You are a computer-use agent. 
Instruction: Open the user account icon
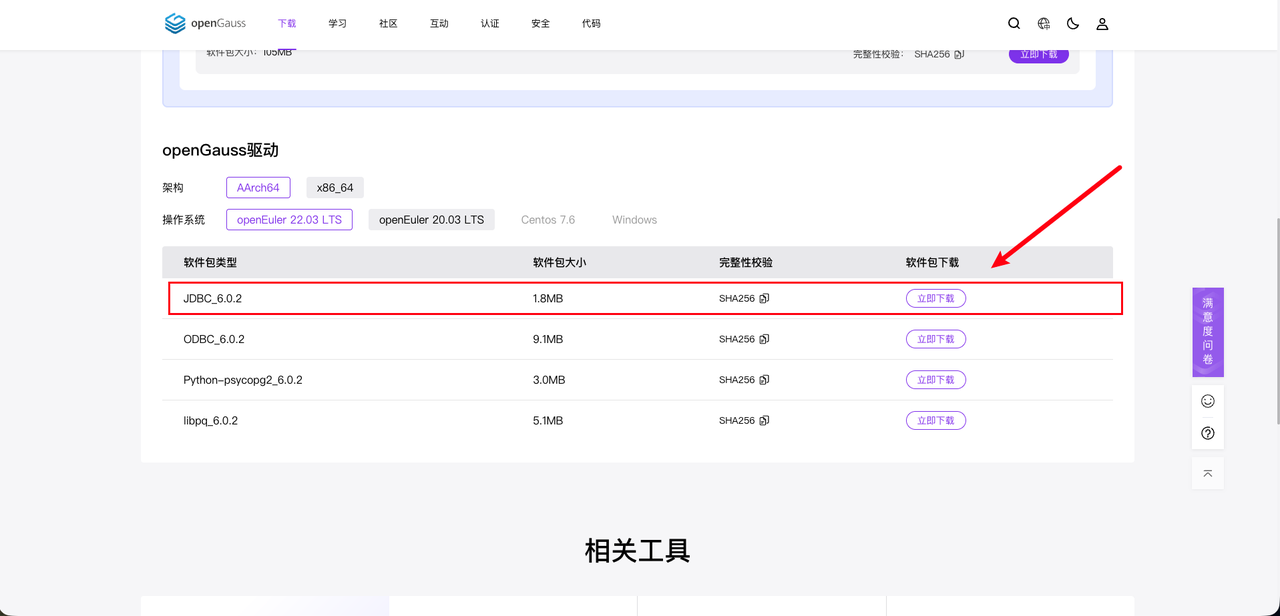(1101, 23)
